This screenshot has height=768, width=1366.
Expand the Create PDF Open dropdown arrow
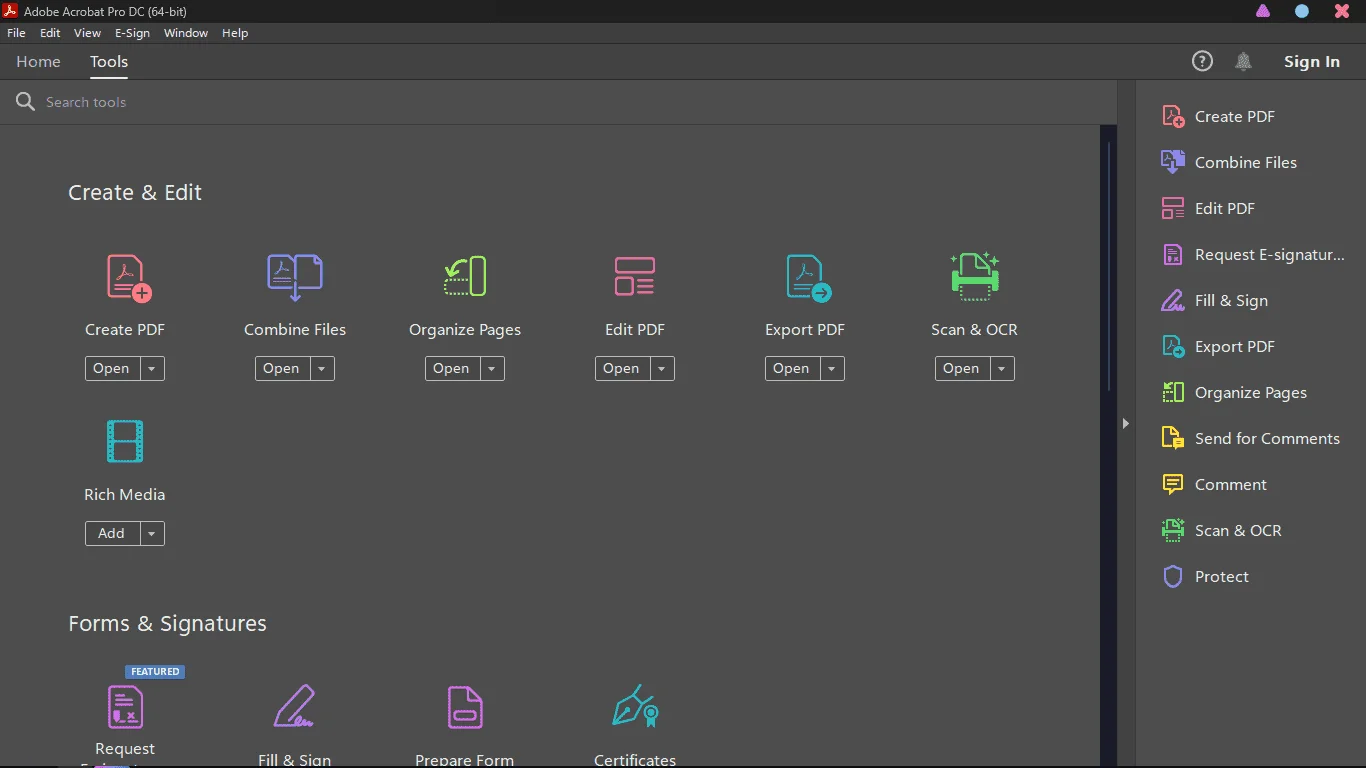(152, 369)
